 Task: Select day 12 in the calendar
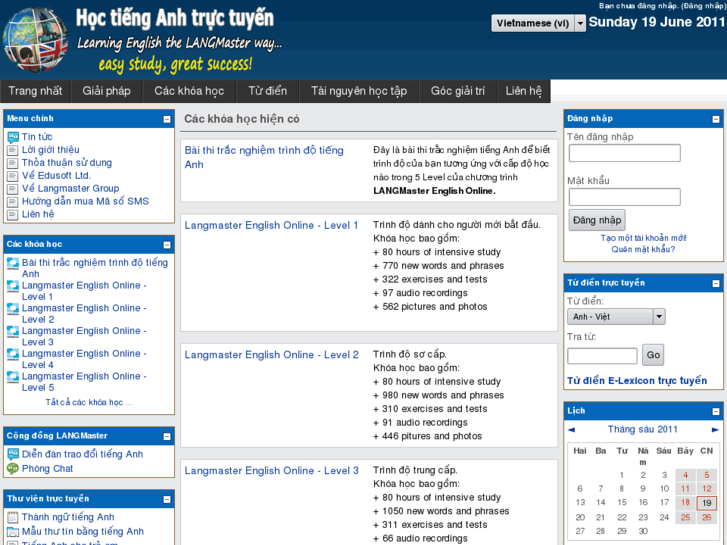pyautogui.click(x=707, y=489)
